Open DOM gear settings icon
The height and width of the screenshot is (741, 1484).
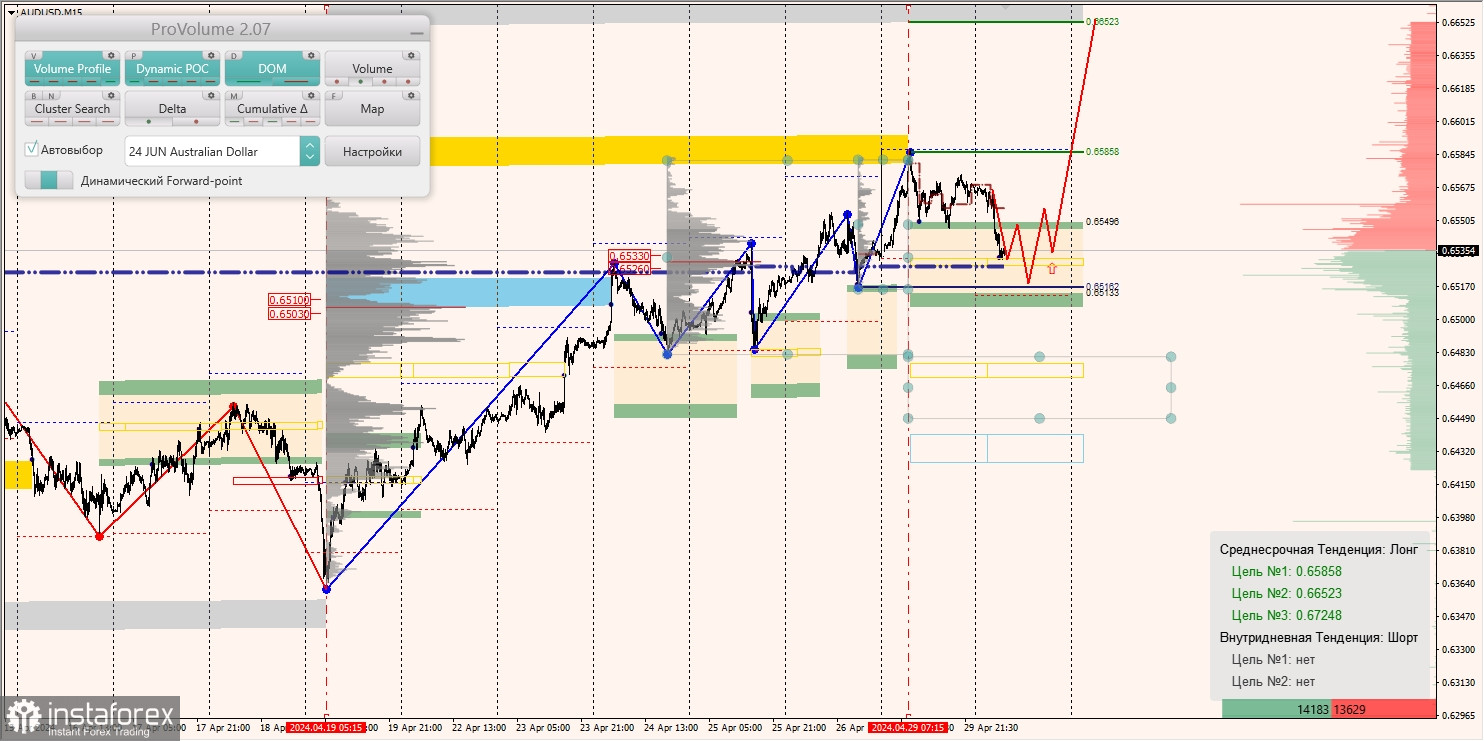coord(311,56)
